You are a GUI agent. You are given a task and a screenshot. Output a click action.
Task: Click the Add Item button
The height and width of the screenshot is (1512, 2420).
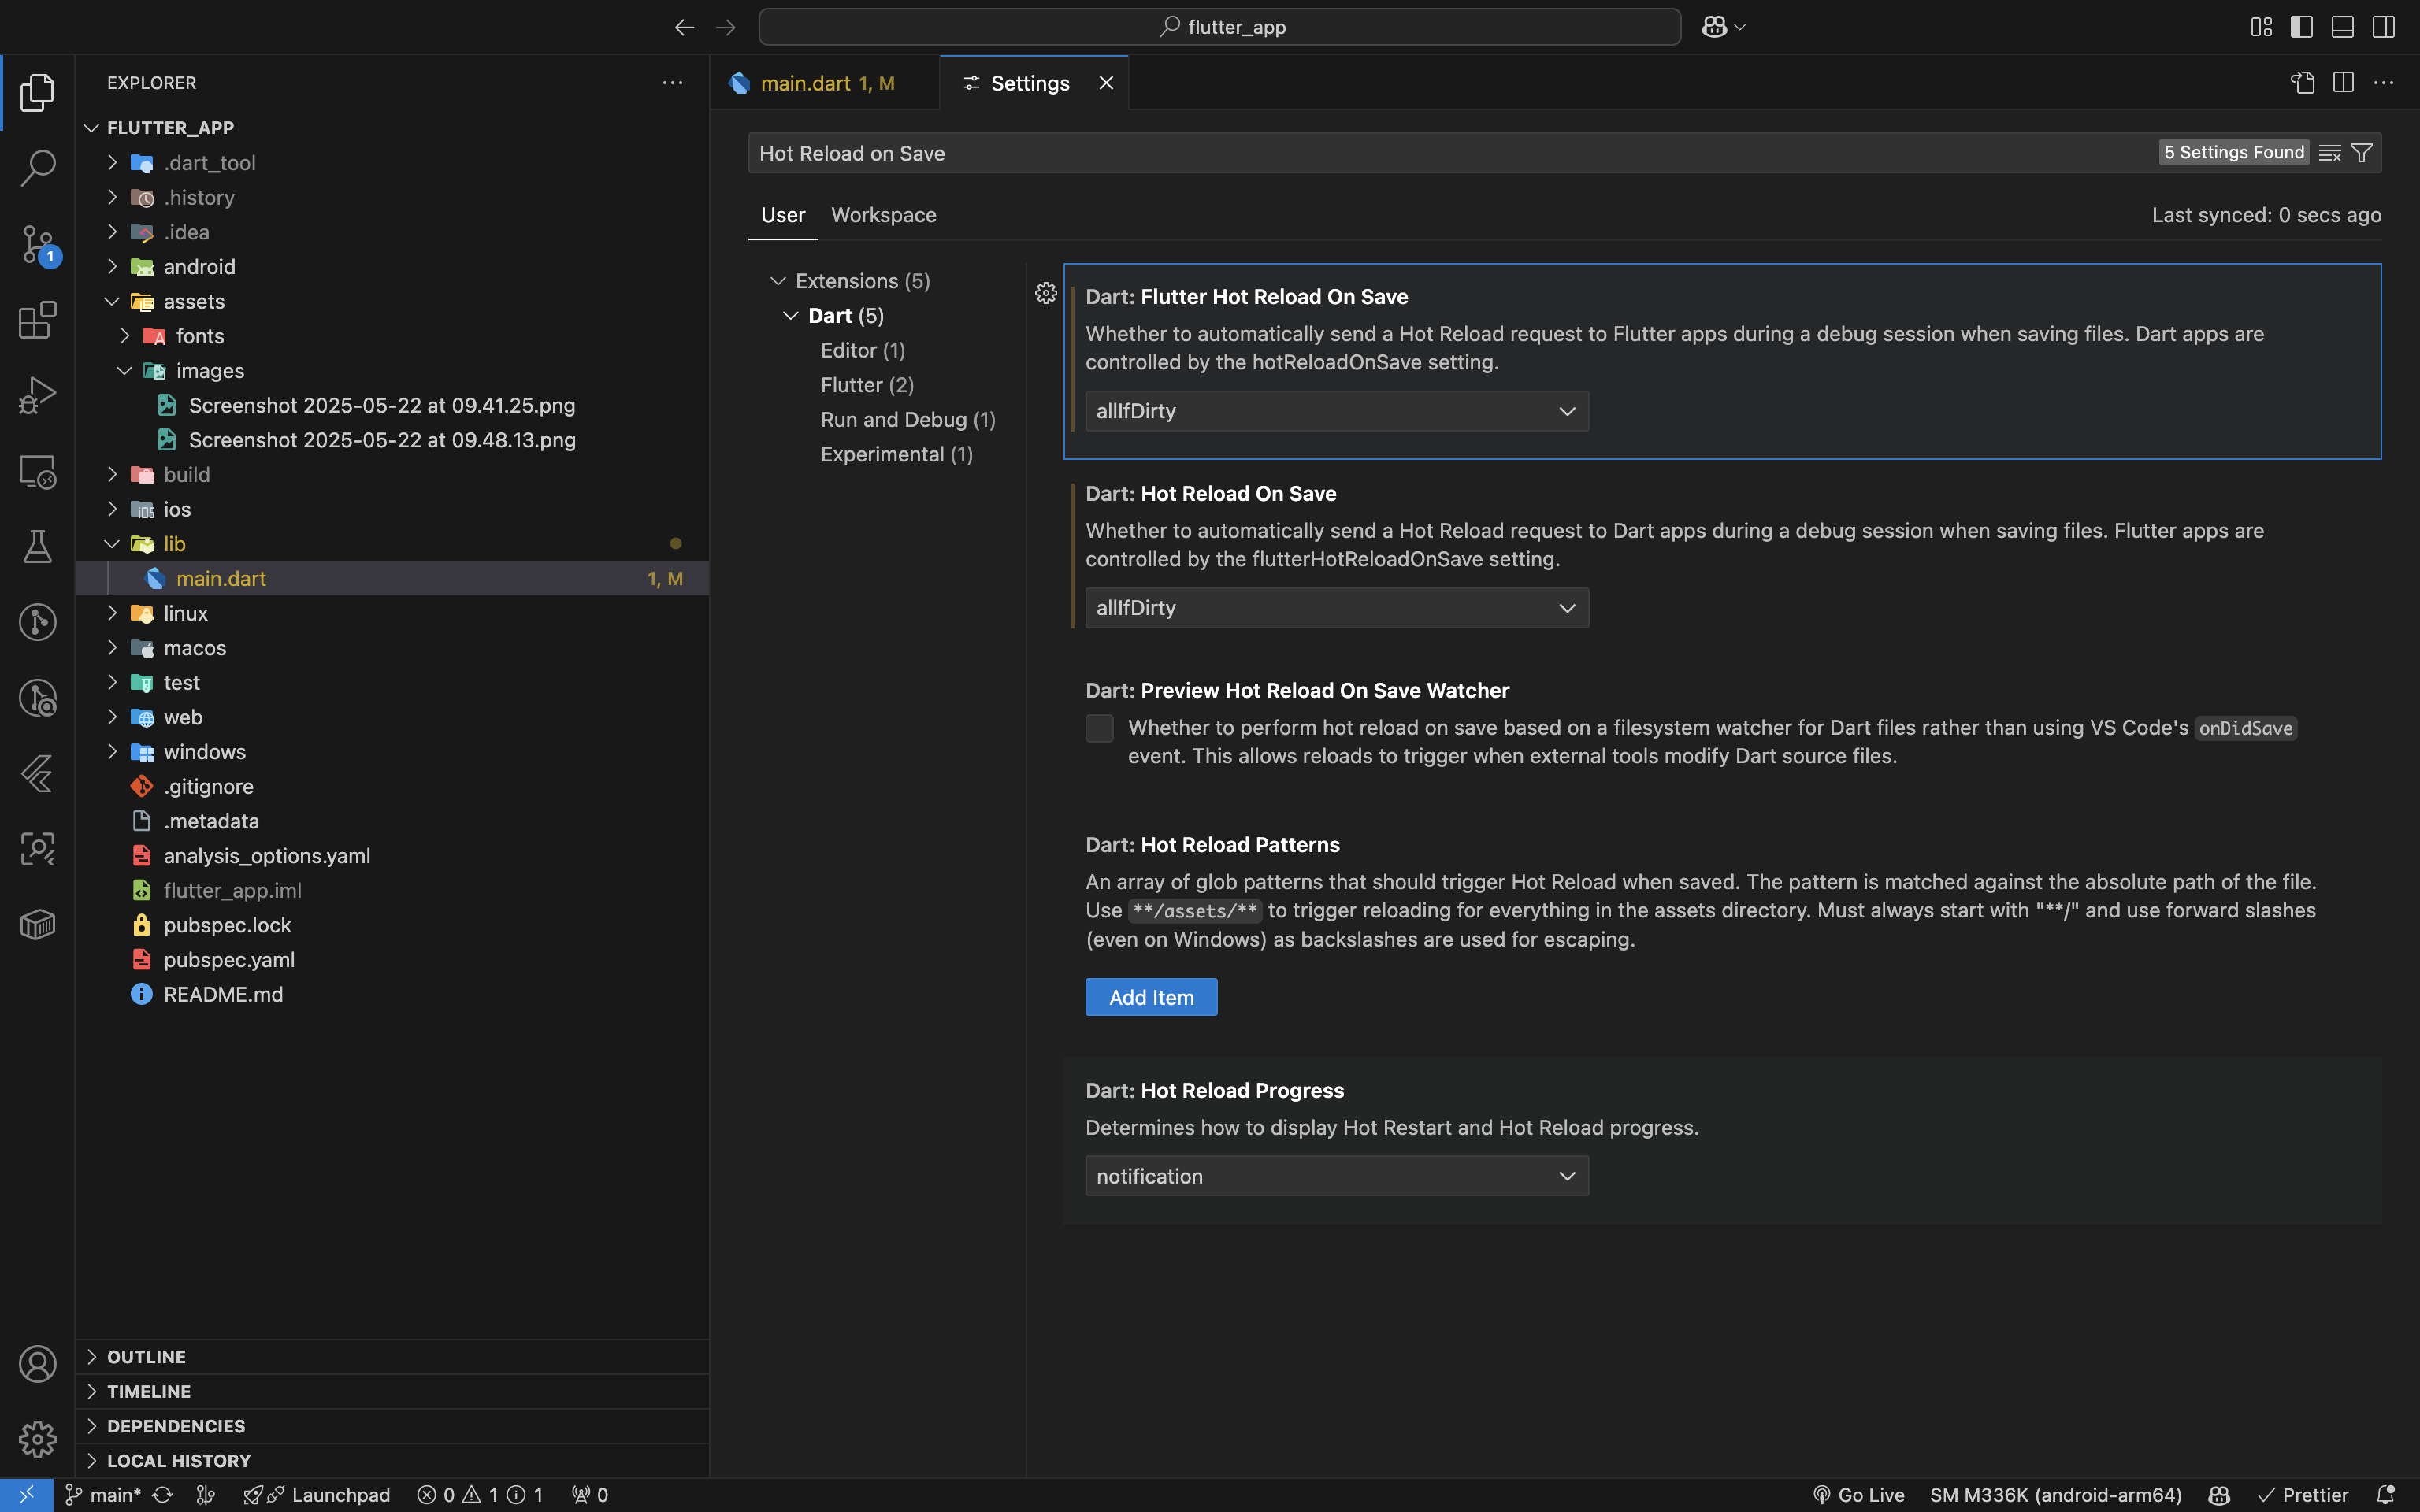click(x=1151, y=997)
